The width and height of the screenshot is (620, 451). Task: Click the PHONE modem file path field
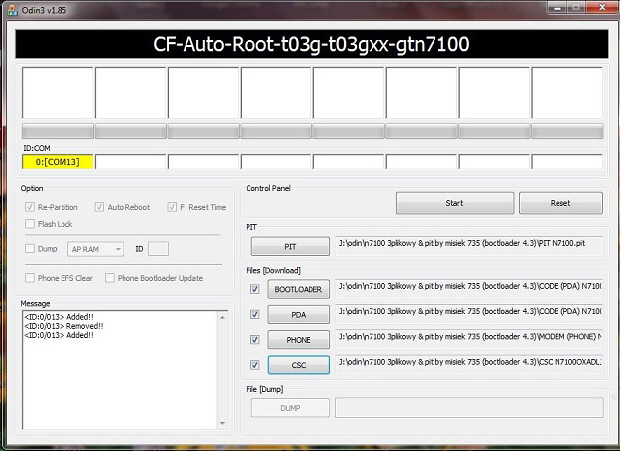click(x=469, y=340)
